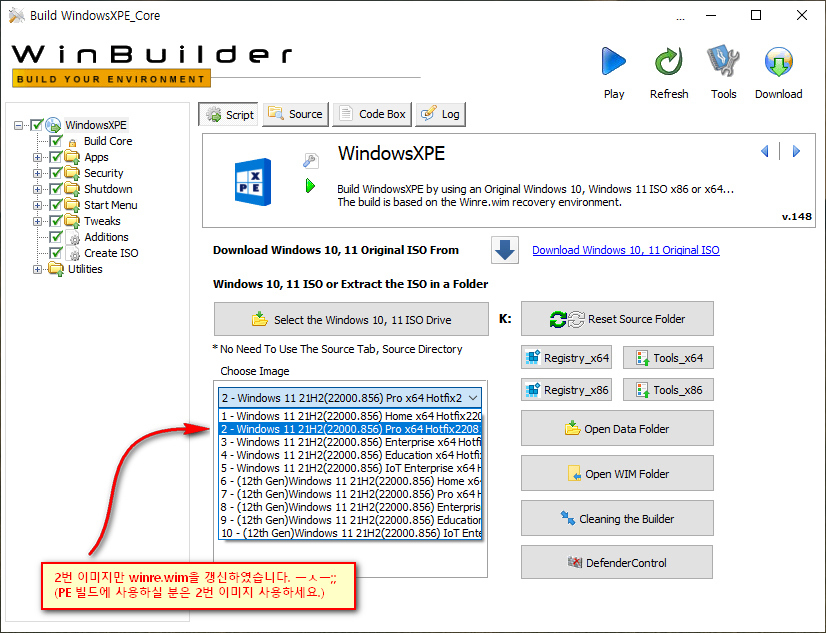The image size is (826, 633).
Task: Click the Download globe icon
Action: click(x=778, y=62)
